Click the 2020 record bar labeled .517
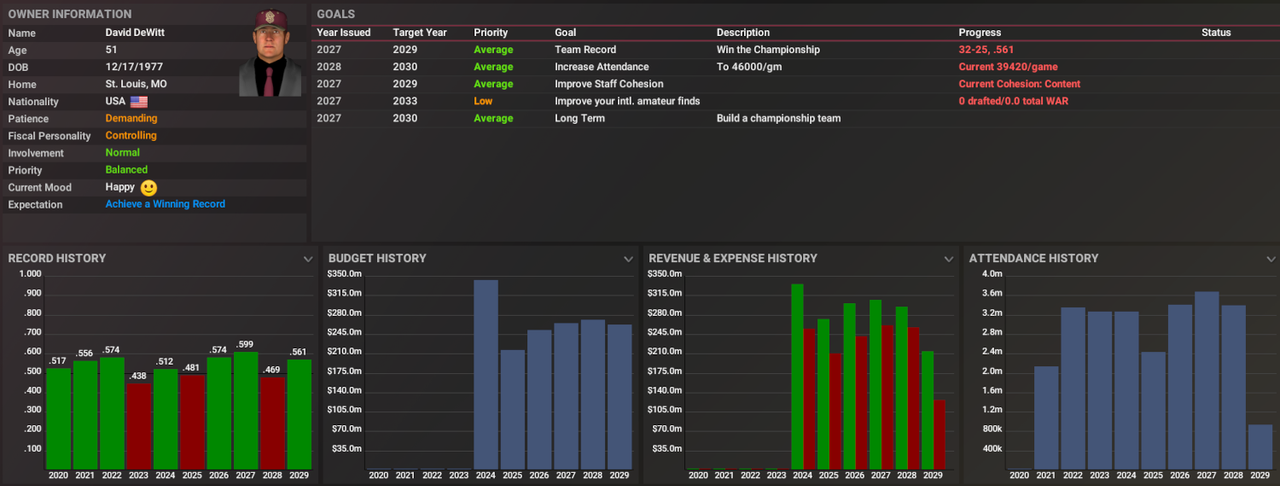 coord(59,418)
